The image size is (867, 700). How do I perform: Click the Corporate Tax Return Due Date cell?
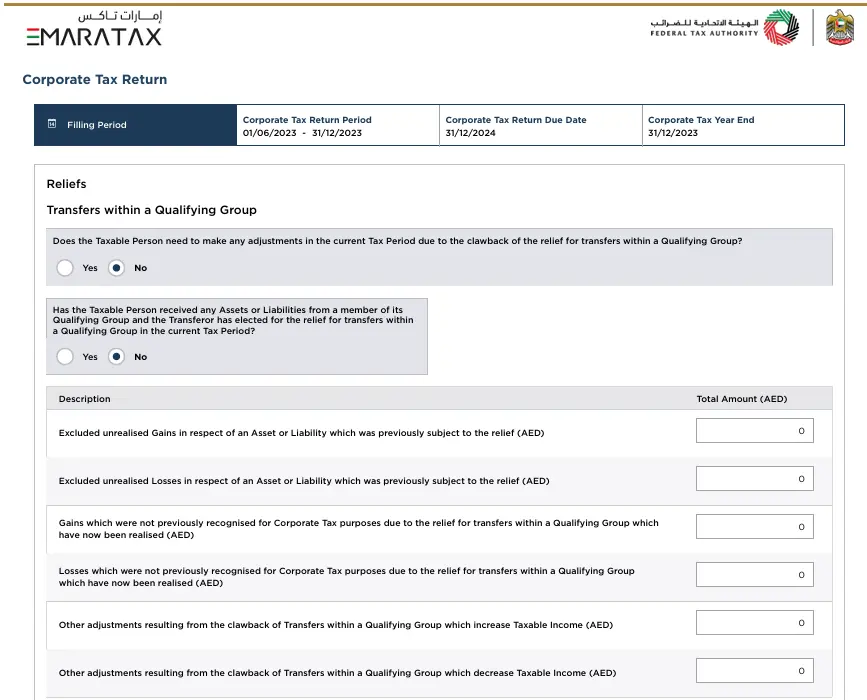[x=540, y=126]
